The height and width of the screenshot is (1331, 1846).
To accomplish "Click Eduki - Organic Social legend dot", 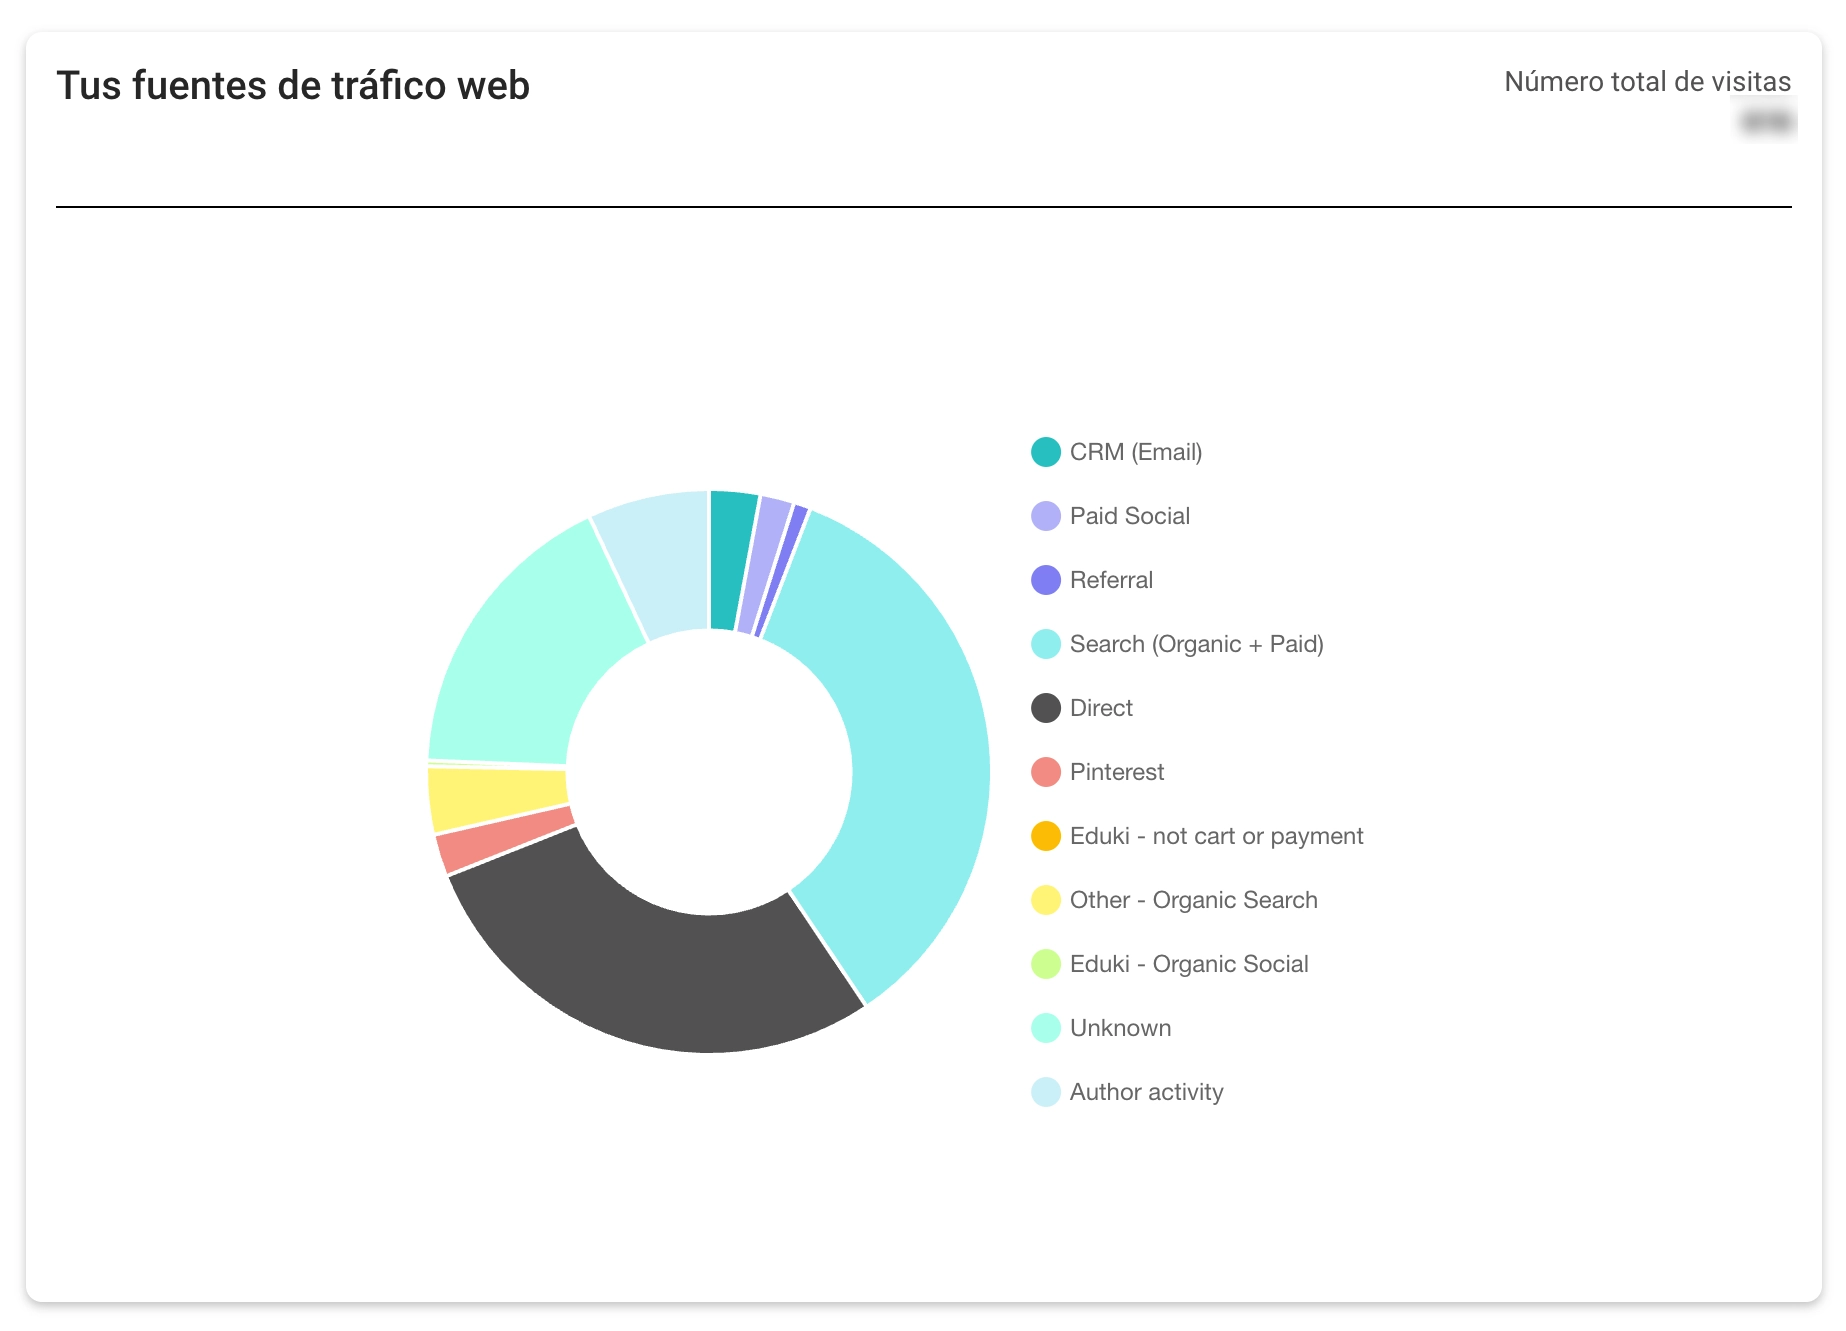I will click(x=1045, y=964).
